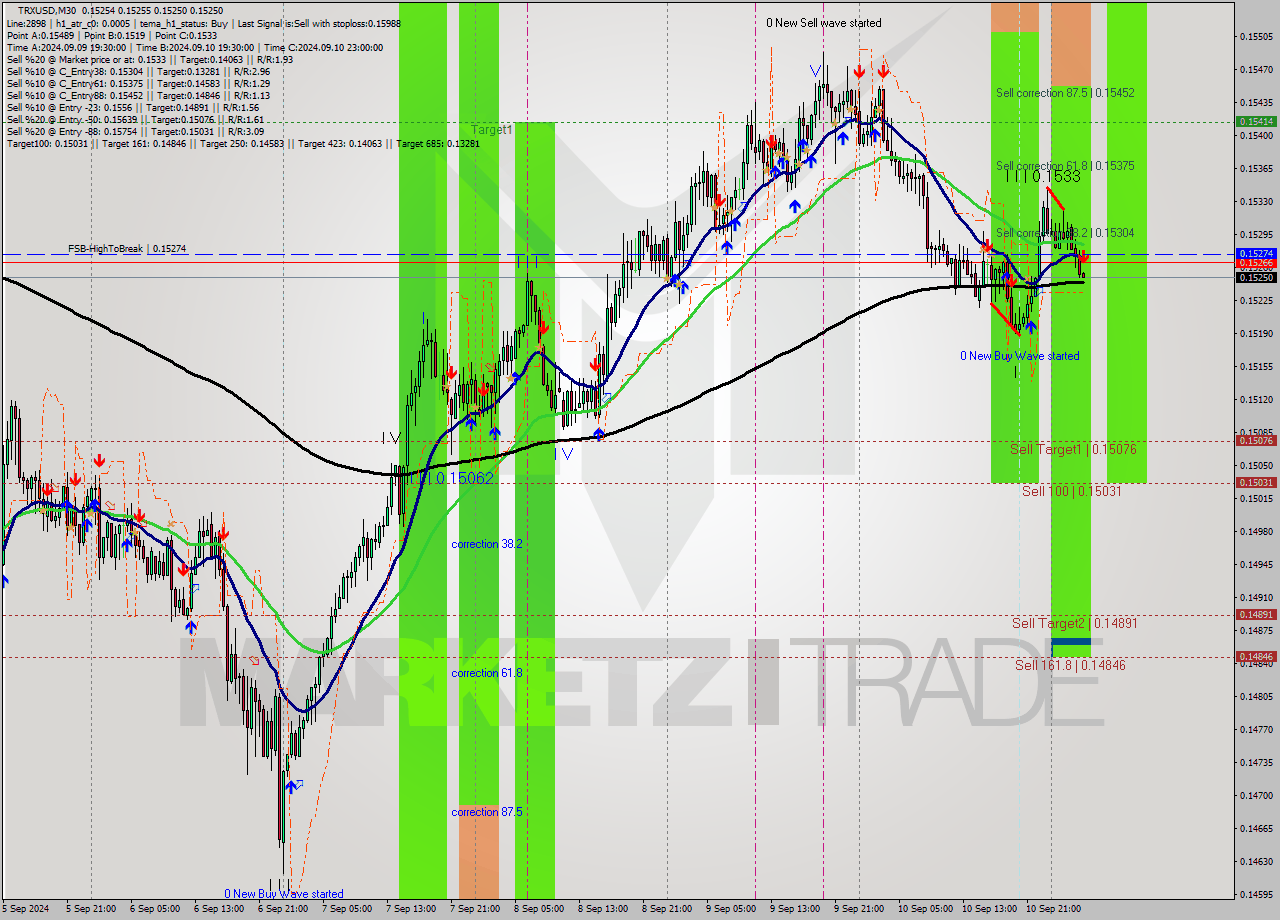This screenshot has width=1280, height=920.
Task: Click the 'Sell Target2 | 0.14891' label
Action: (1074, 623)
